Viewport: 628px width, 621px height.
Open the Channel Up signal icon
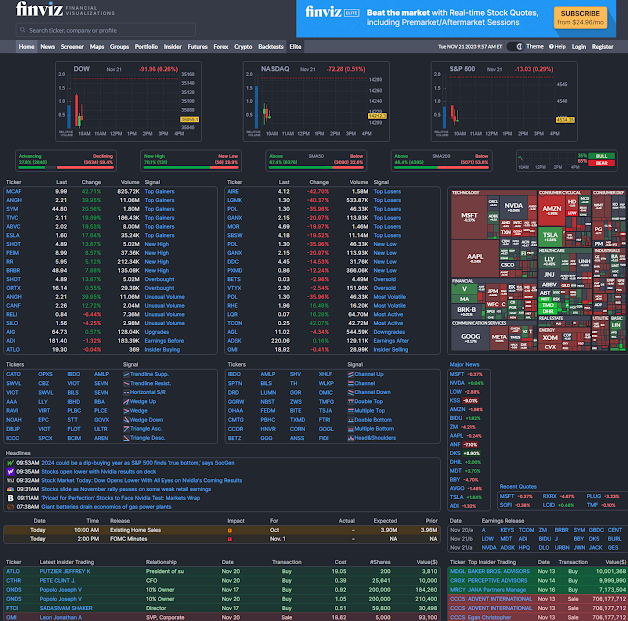351,374
